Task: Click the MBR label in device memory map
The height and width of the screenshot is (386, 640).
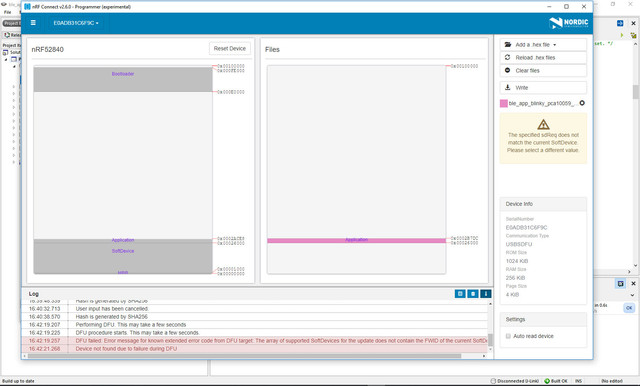Action: (x=122, y=272)
